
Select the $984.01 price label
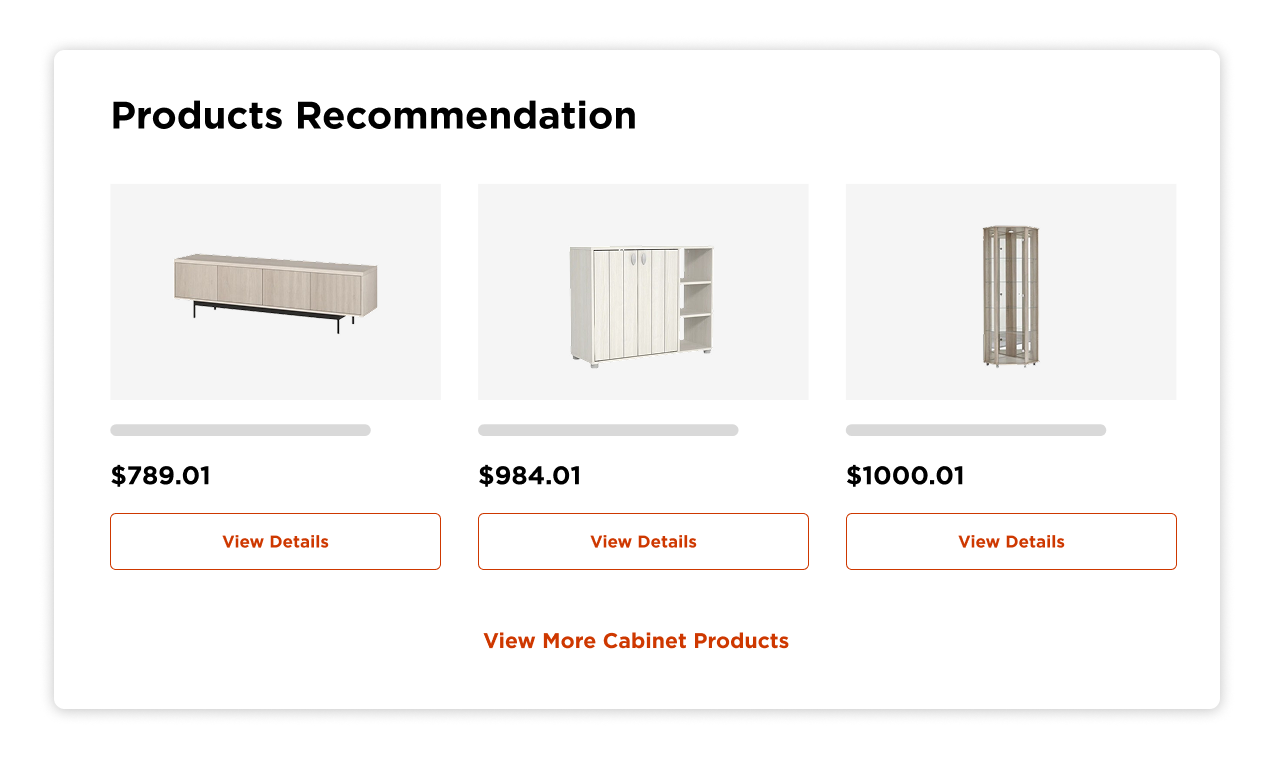[530, 476]
